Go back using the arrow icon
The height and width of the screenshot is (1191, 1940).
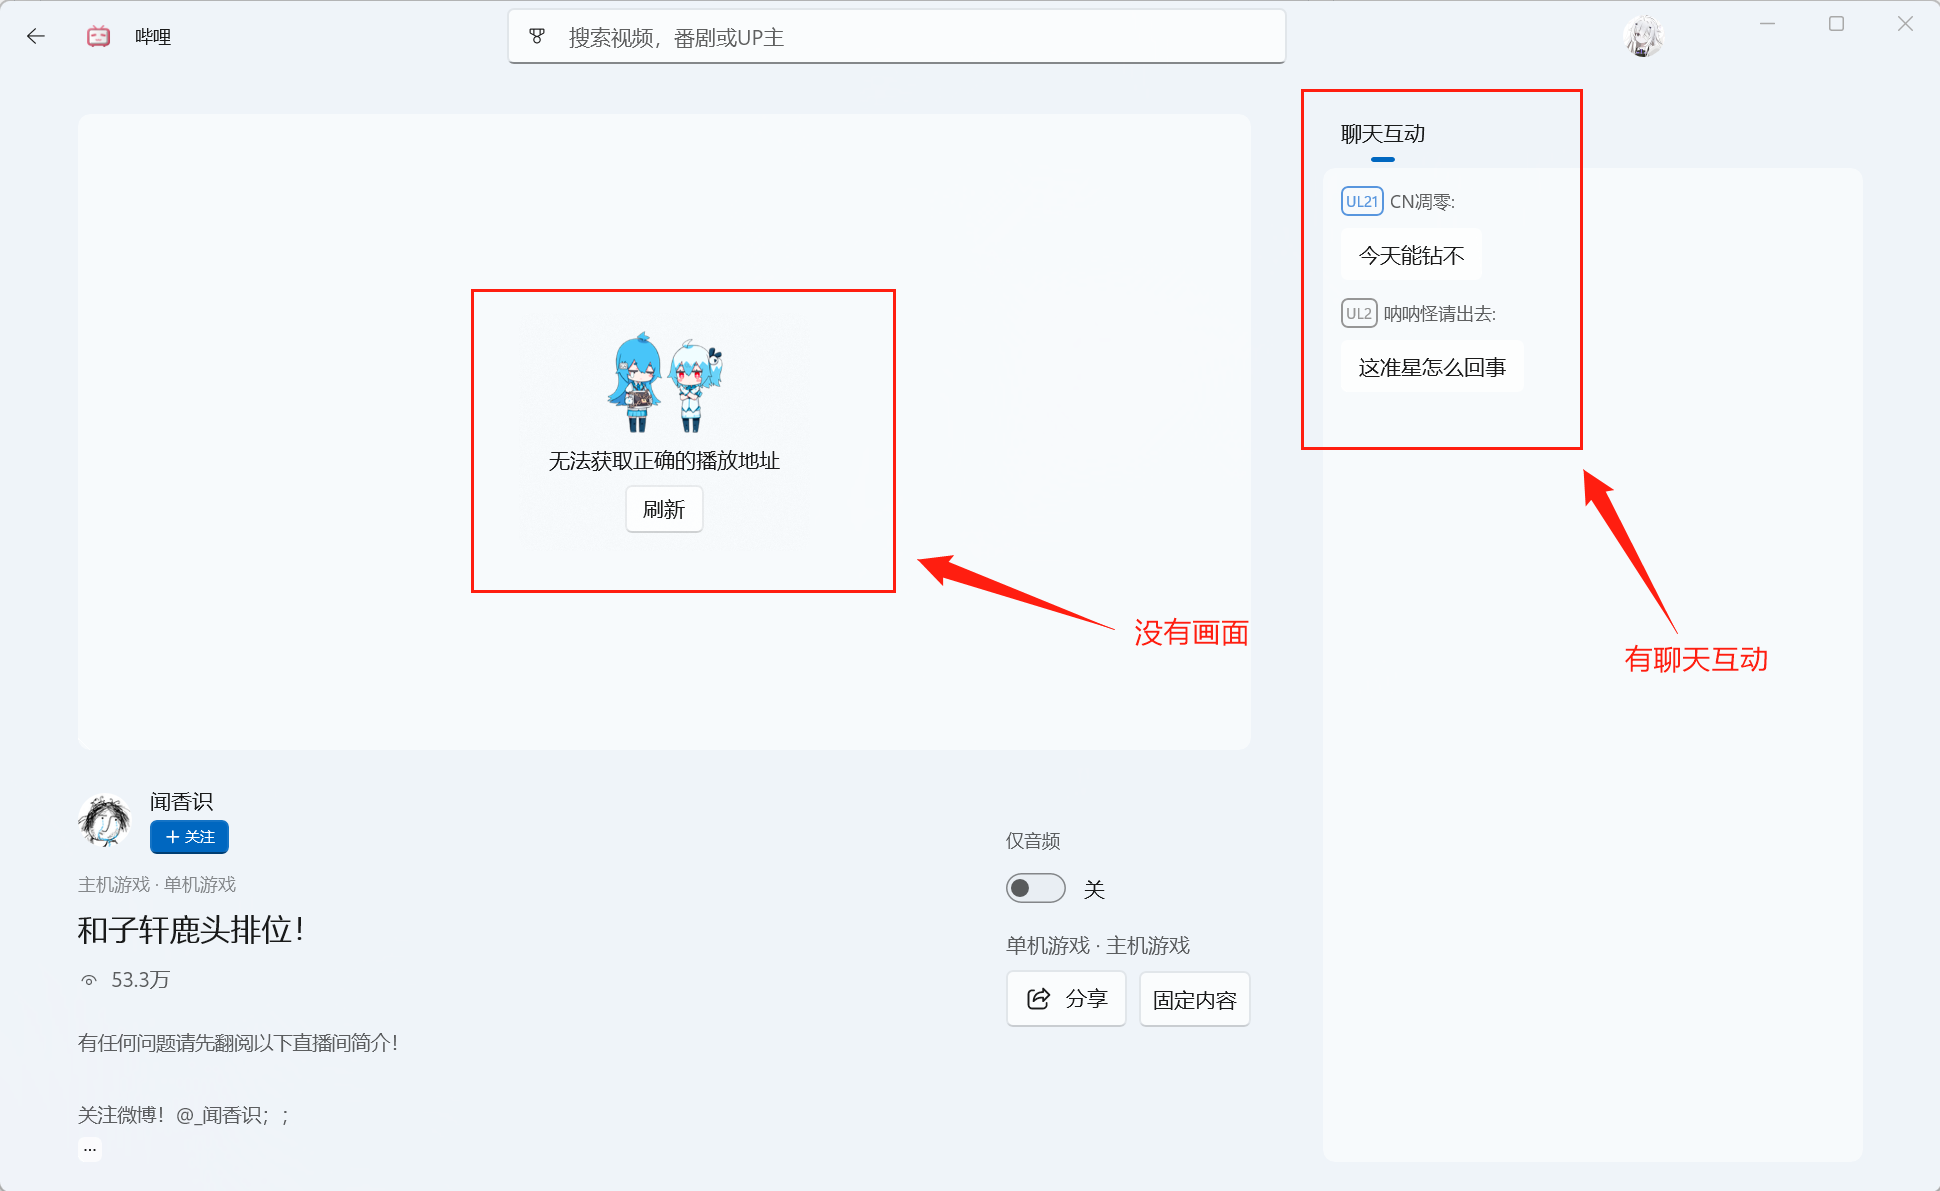point(36,37)
